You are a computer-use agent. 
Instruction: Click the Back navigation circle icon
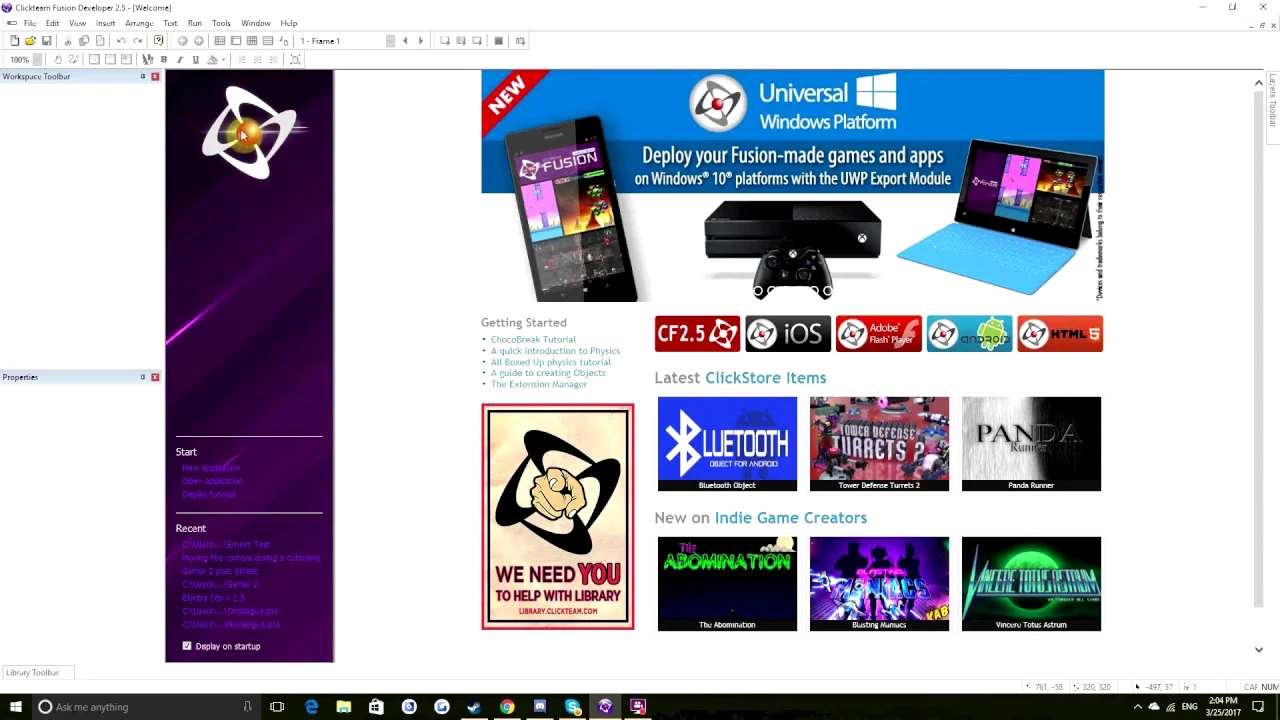(182, 41)
